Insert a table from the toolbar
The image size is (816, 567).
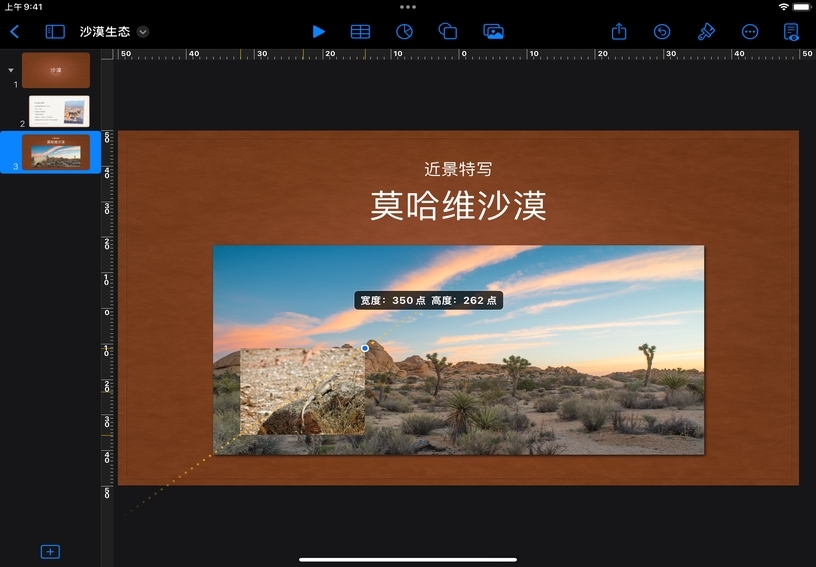tap(360, 32)
